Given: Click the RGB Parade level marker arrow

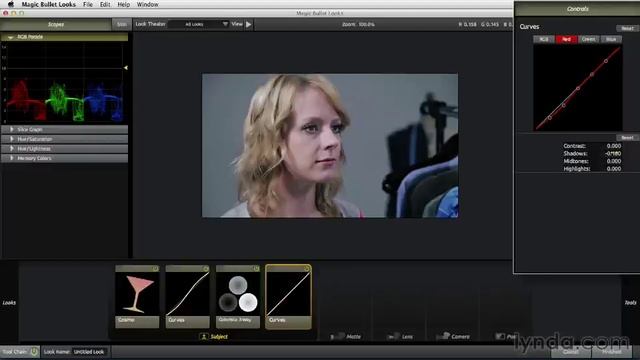Looking at the screenshot, I should pos(126,68).
